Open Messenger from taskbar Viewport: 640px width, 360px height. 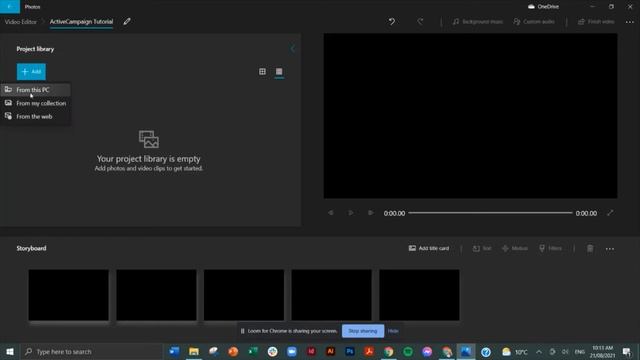[427, 351]
